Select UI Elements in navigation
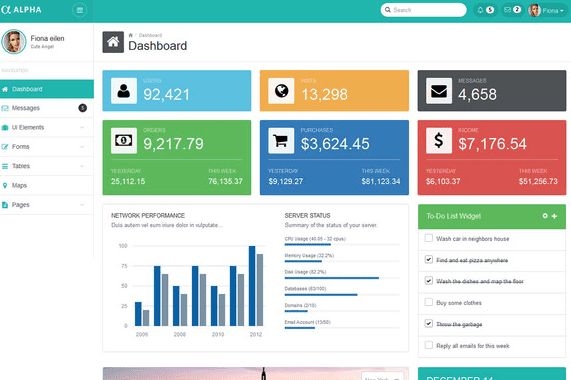This screenshot has width=571, height=380. 47,127
